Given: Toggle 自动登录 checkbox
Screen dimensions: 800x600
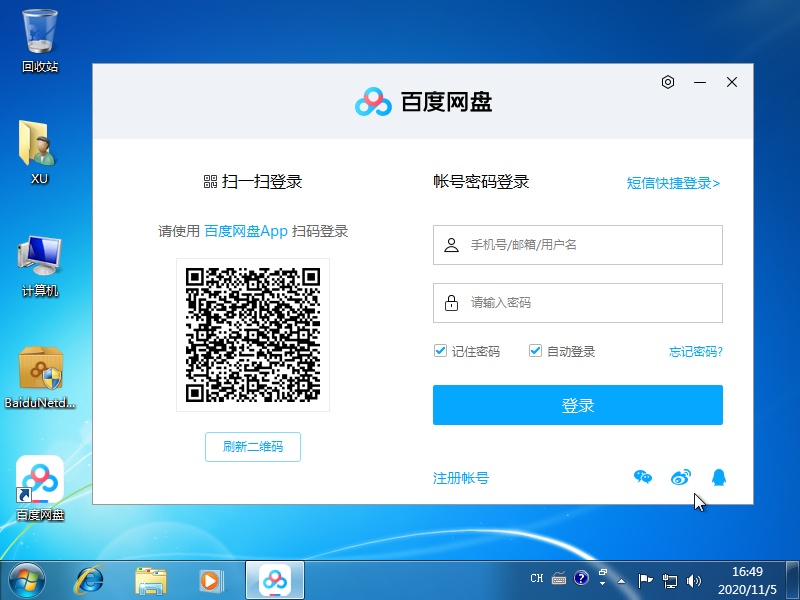Looking at the screenshot, I should (536, 351).
